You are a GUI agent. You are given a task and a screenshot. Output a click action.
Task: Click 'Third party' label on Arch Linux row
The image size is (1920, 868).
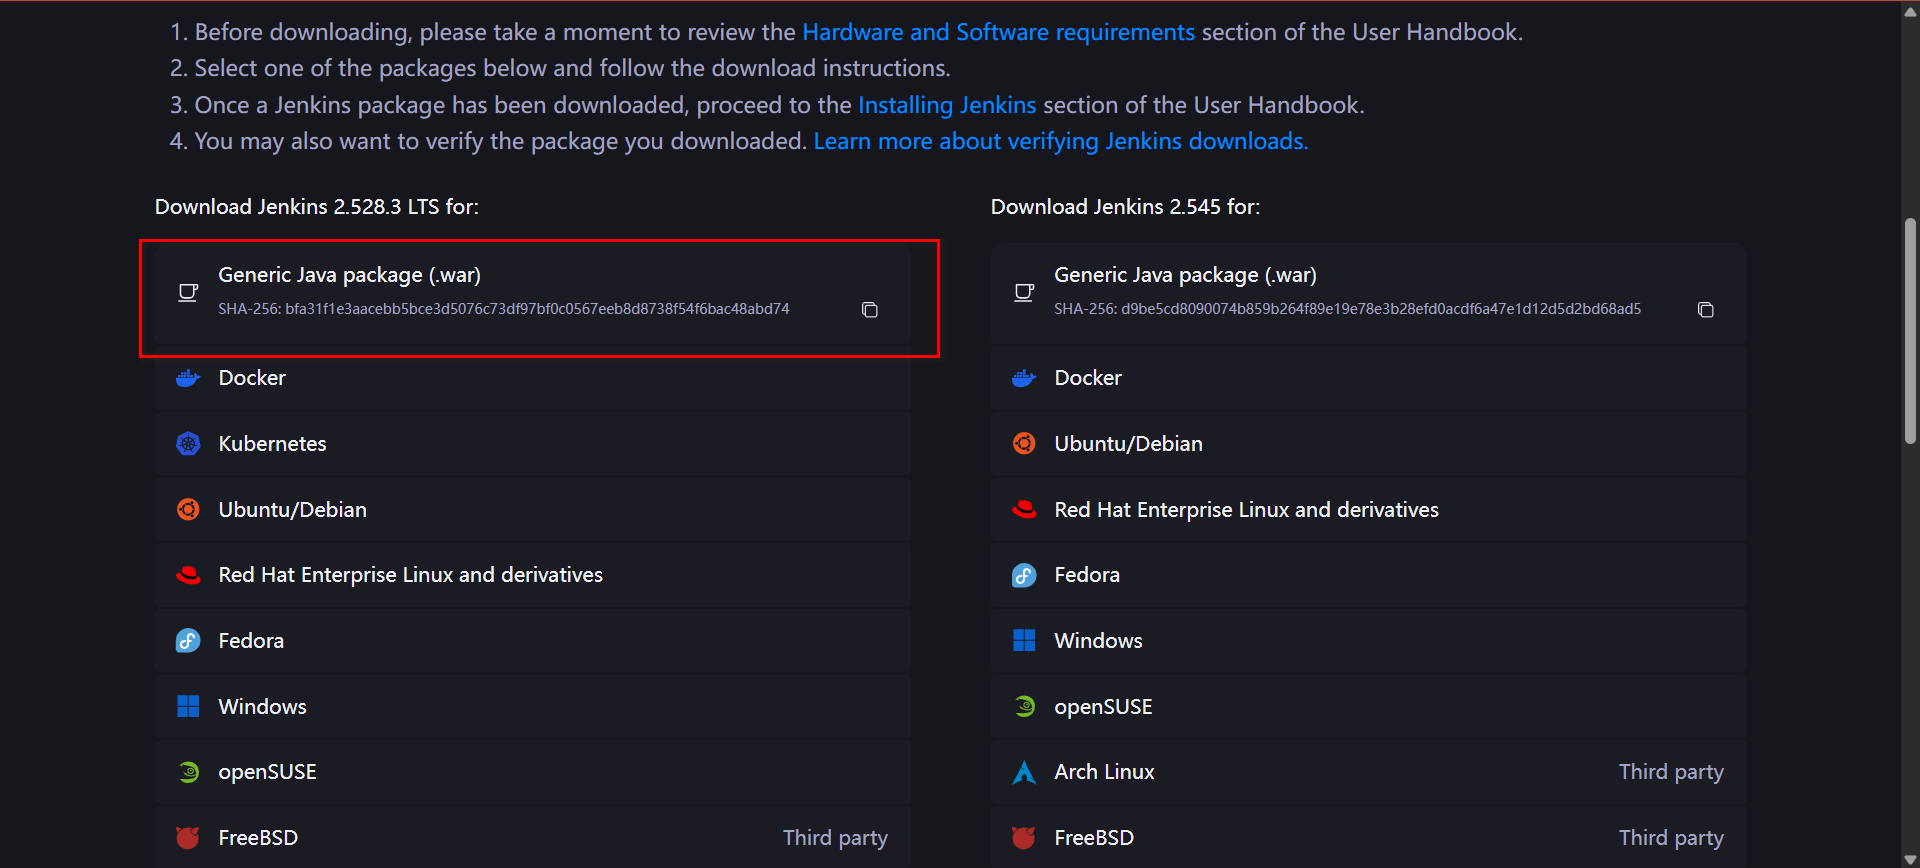tap(1671, 772)
